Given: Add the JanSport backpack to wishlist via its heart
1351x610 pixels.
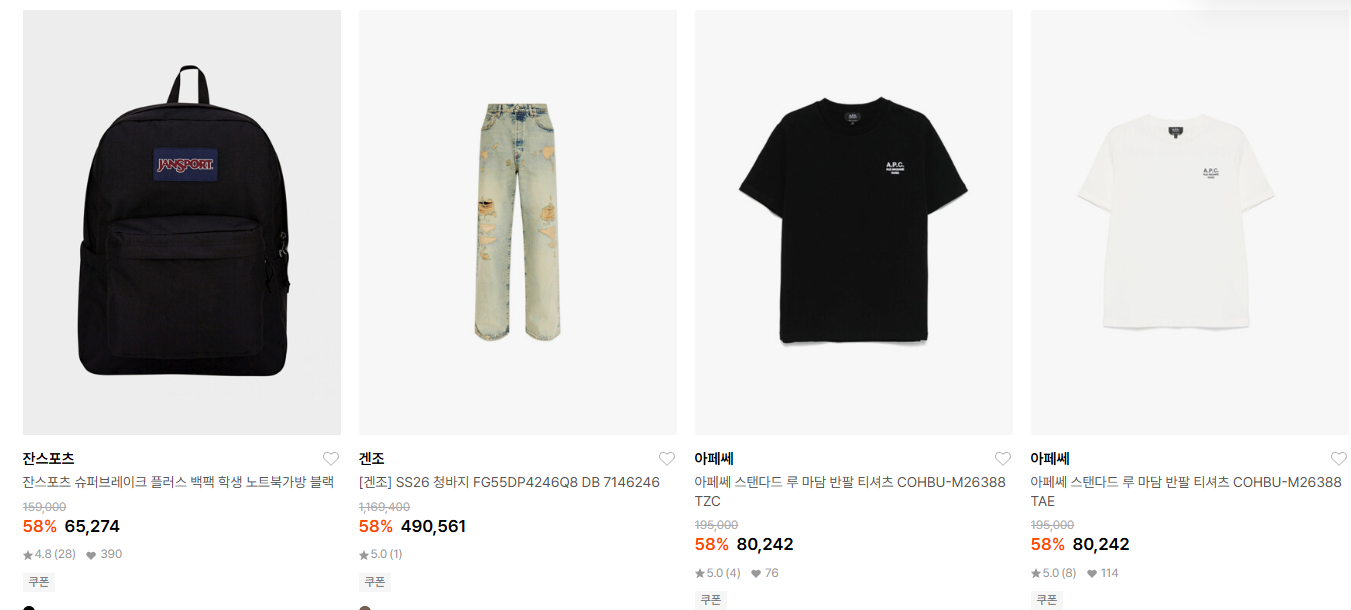Looking at the screenshot, I should click(x=331, y=459).
